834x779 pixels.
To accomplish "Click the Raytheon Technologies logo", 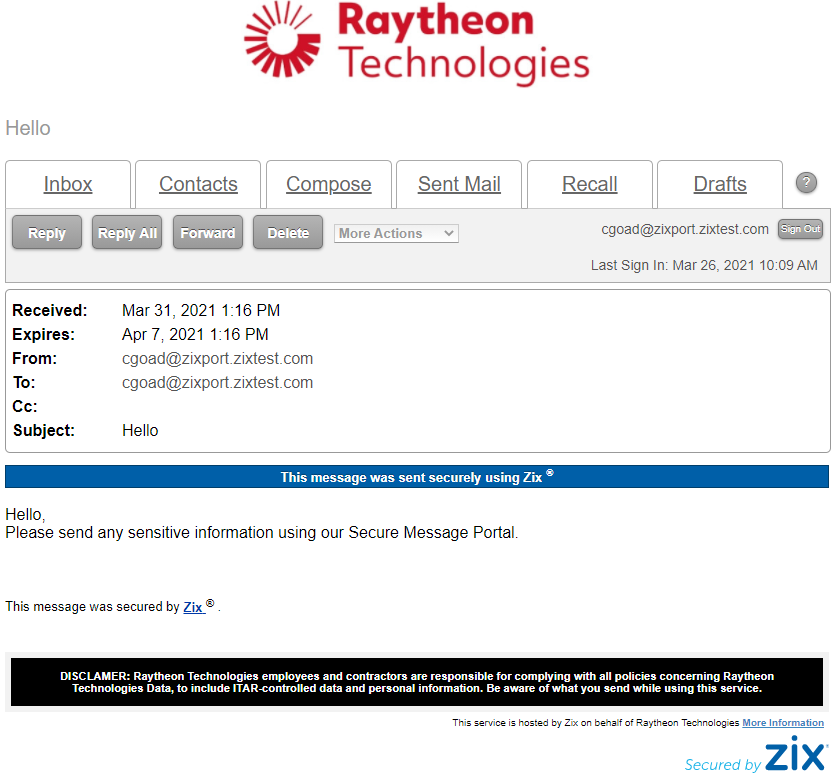I will 416,44.
